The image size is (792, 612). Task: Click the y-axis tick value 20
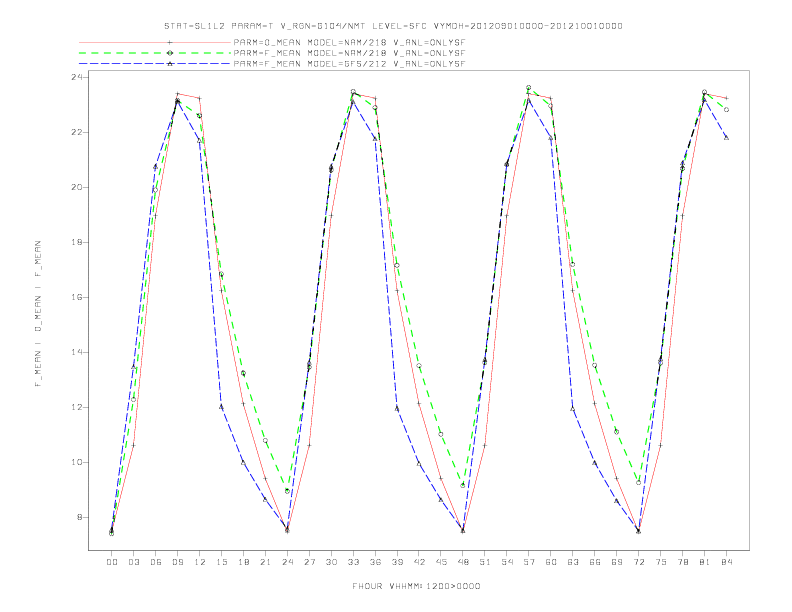coord(78,187)
